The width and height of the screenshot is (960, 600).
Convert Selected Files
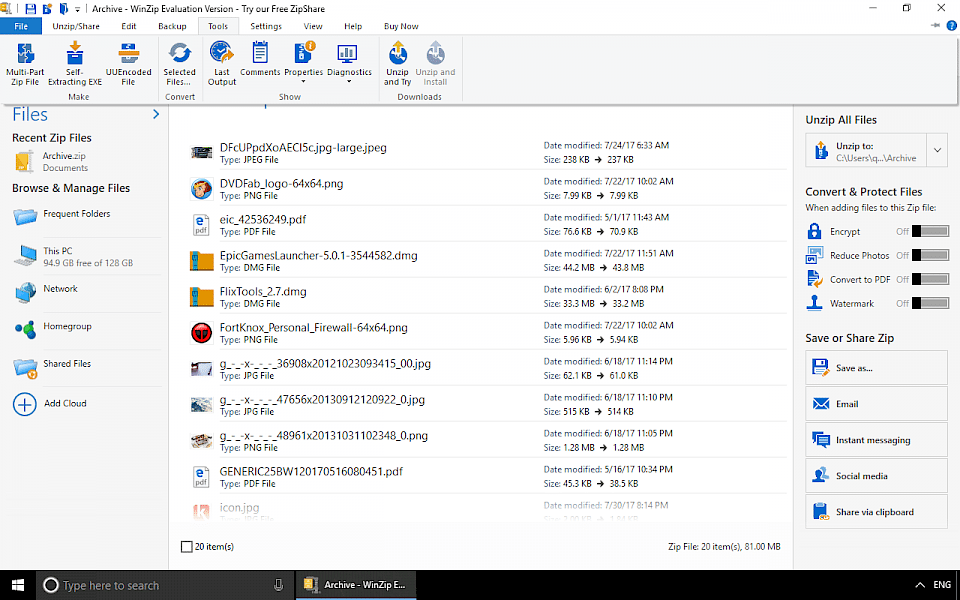coord(179,64)
